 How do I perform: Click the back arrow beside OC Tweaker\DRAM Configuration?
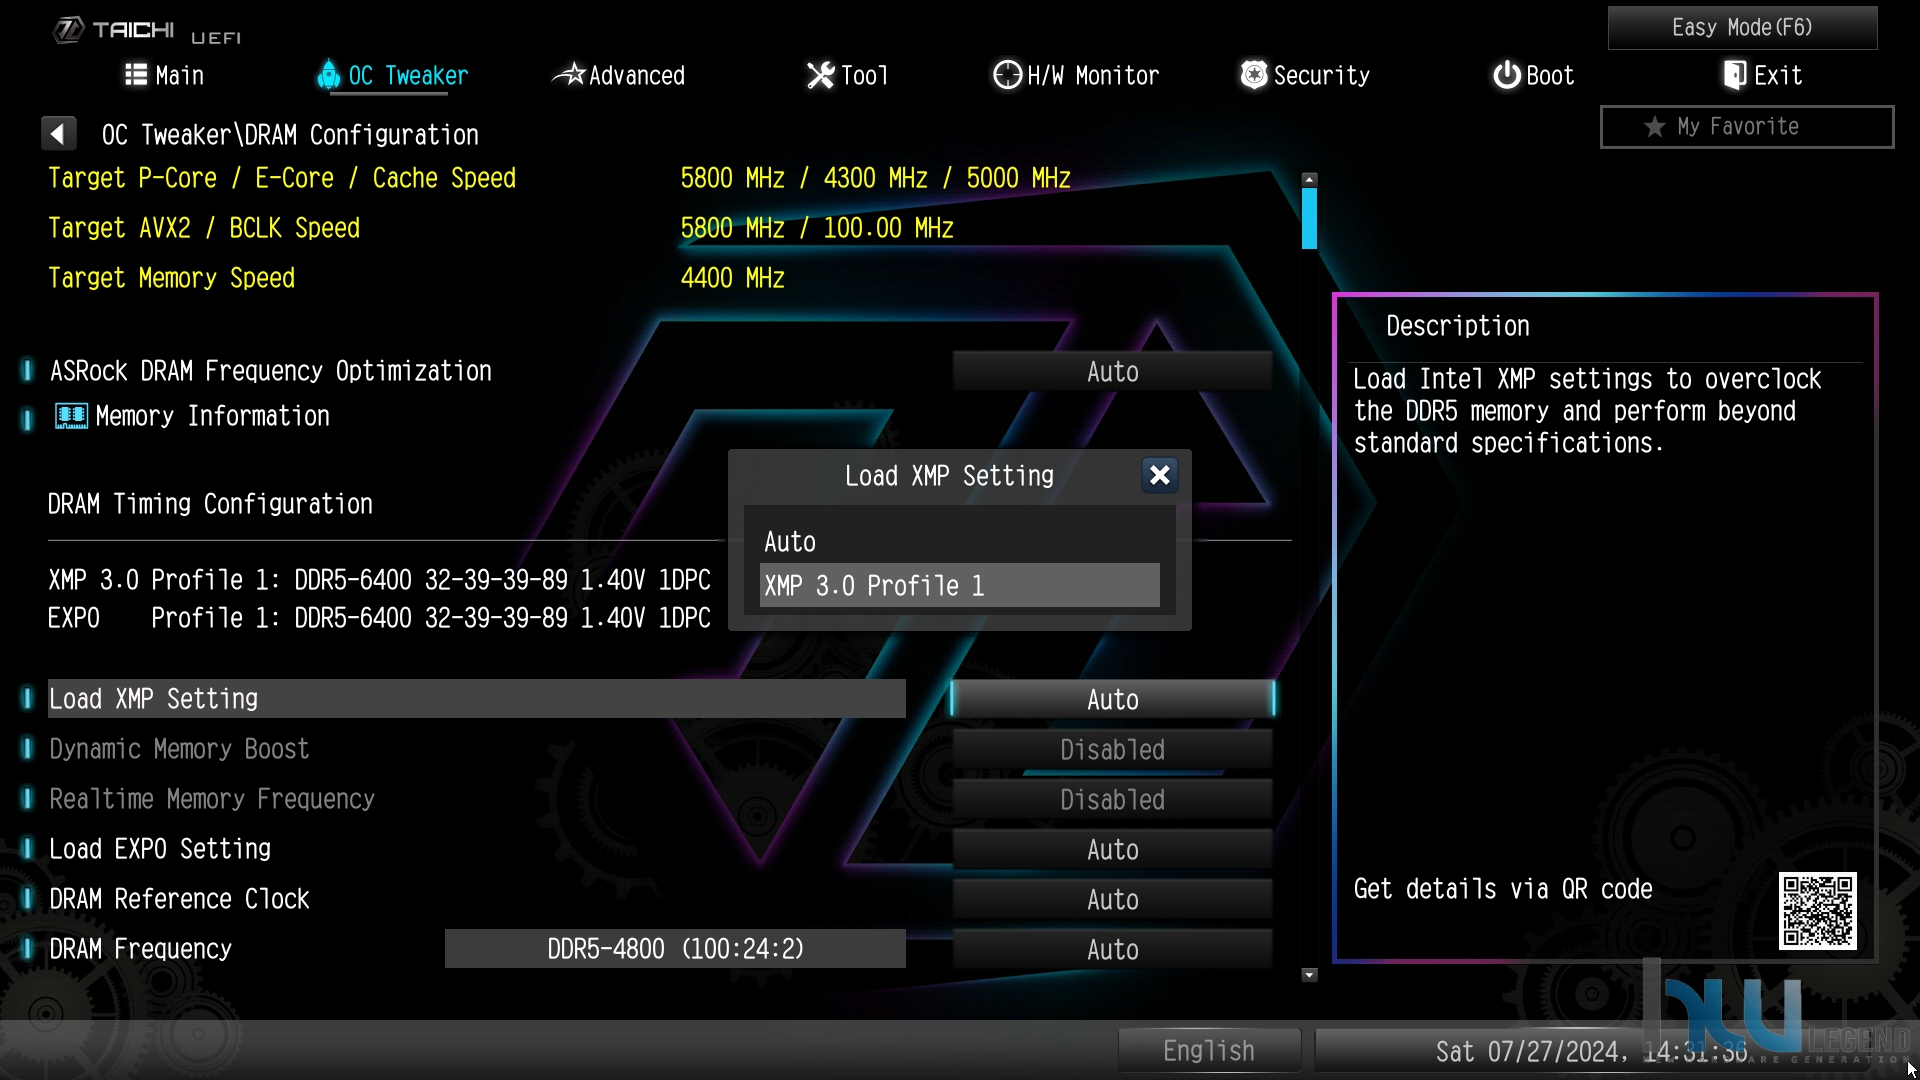click(x=58, y=133)
